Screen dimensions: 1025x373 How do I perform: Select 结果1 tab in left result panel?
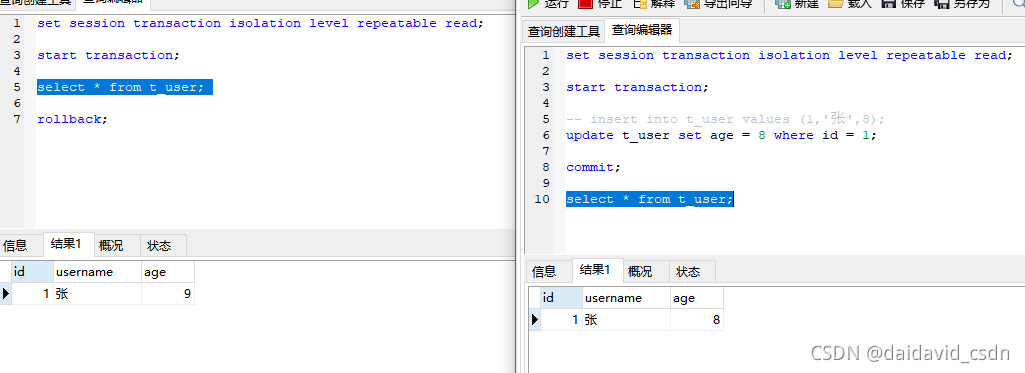[68, 244]
